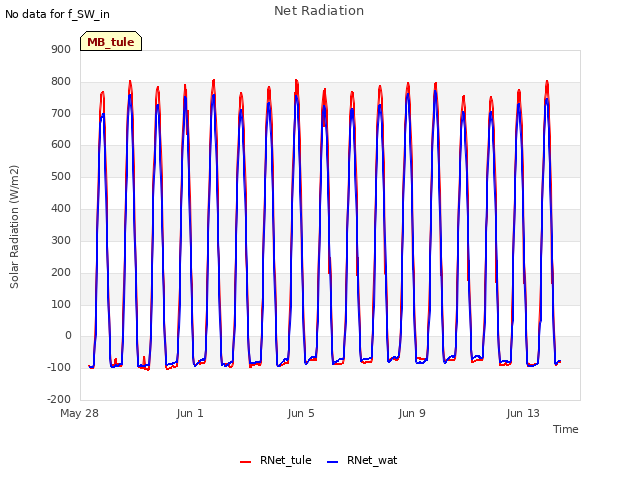This screenshot has height=480, width=640.
Task: Click the 400 y-axis tick label
Action: click(x=61, y=208)
